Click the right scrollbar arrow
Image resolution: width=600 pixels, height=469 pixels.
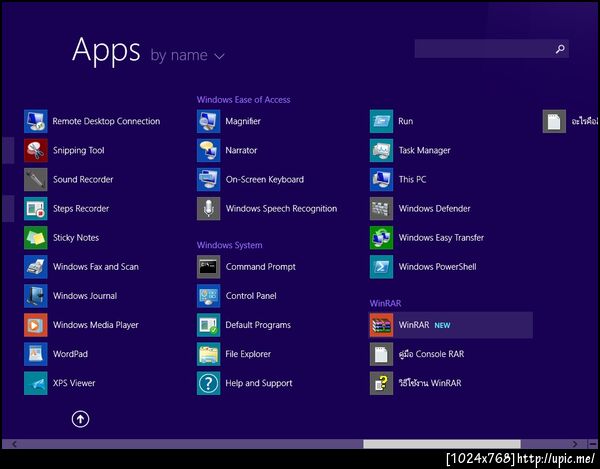point(575,444)
